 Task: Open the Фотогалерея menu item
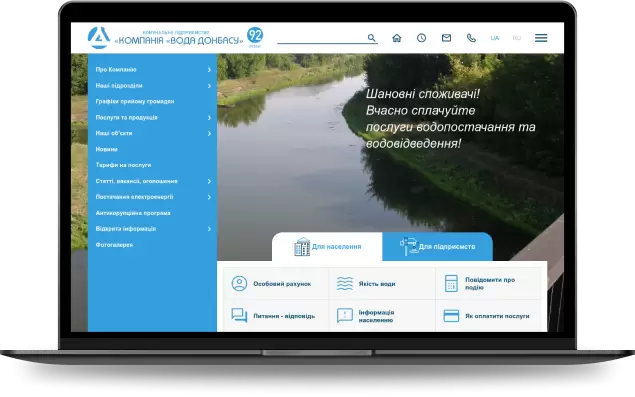(x=114, y=245)
